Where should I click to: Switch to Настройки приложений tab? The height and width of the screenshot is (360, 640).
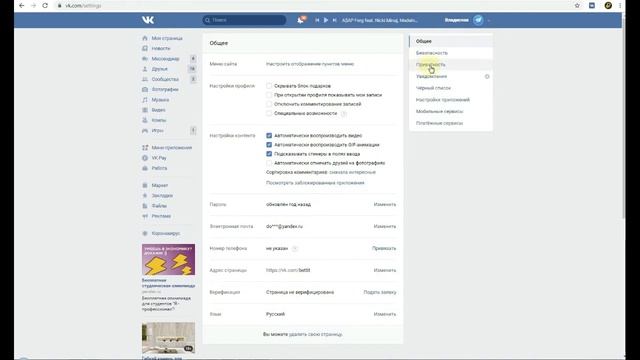(451, 100)
